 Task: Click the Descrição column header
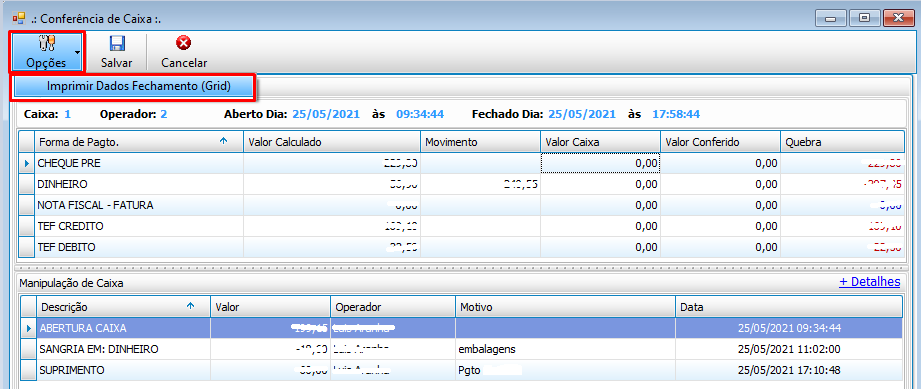(x=124, y=307)
